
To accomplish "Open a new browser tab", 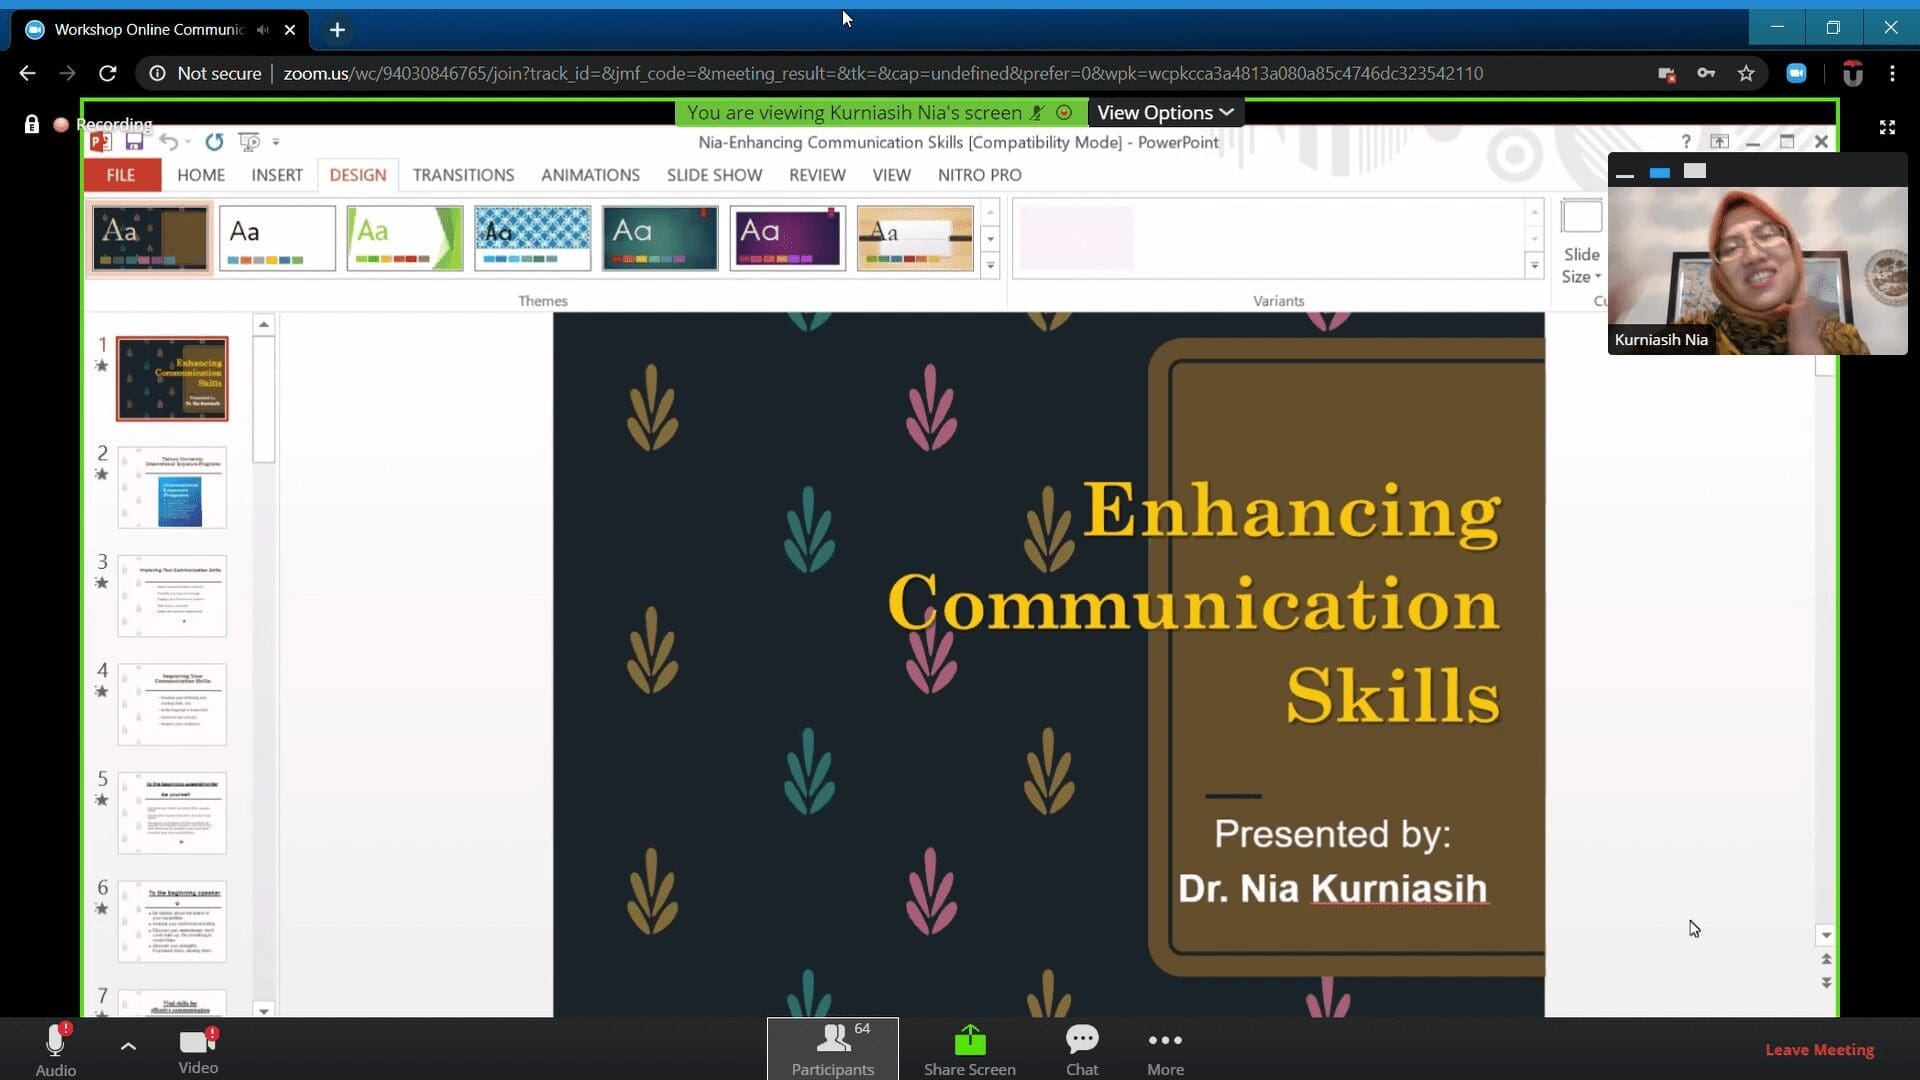I will (337, 30).
